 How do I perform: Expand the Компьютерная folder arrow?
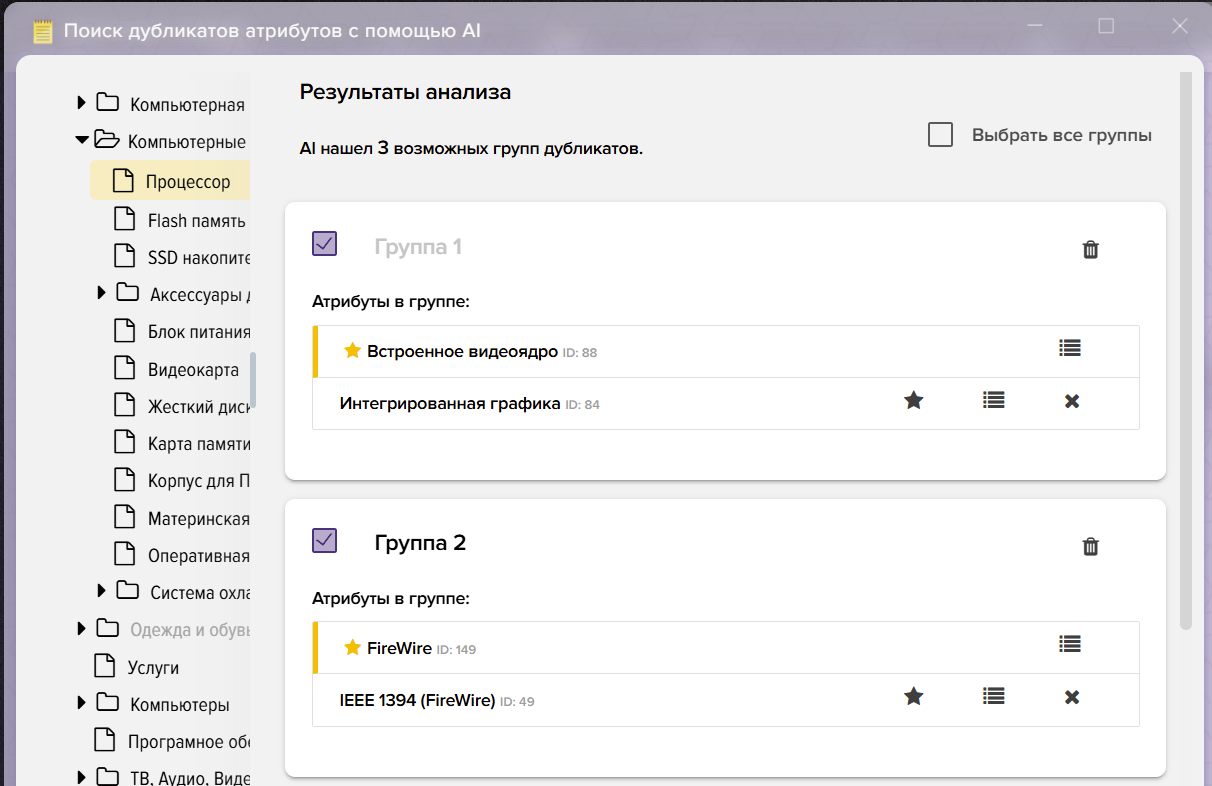[81, 103]
